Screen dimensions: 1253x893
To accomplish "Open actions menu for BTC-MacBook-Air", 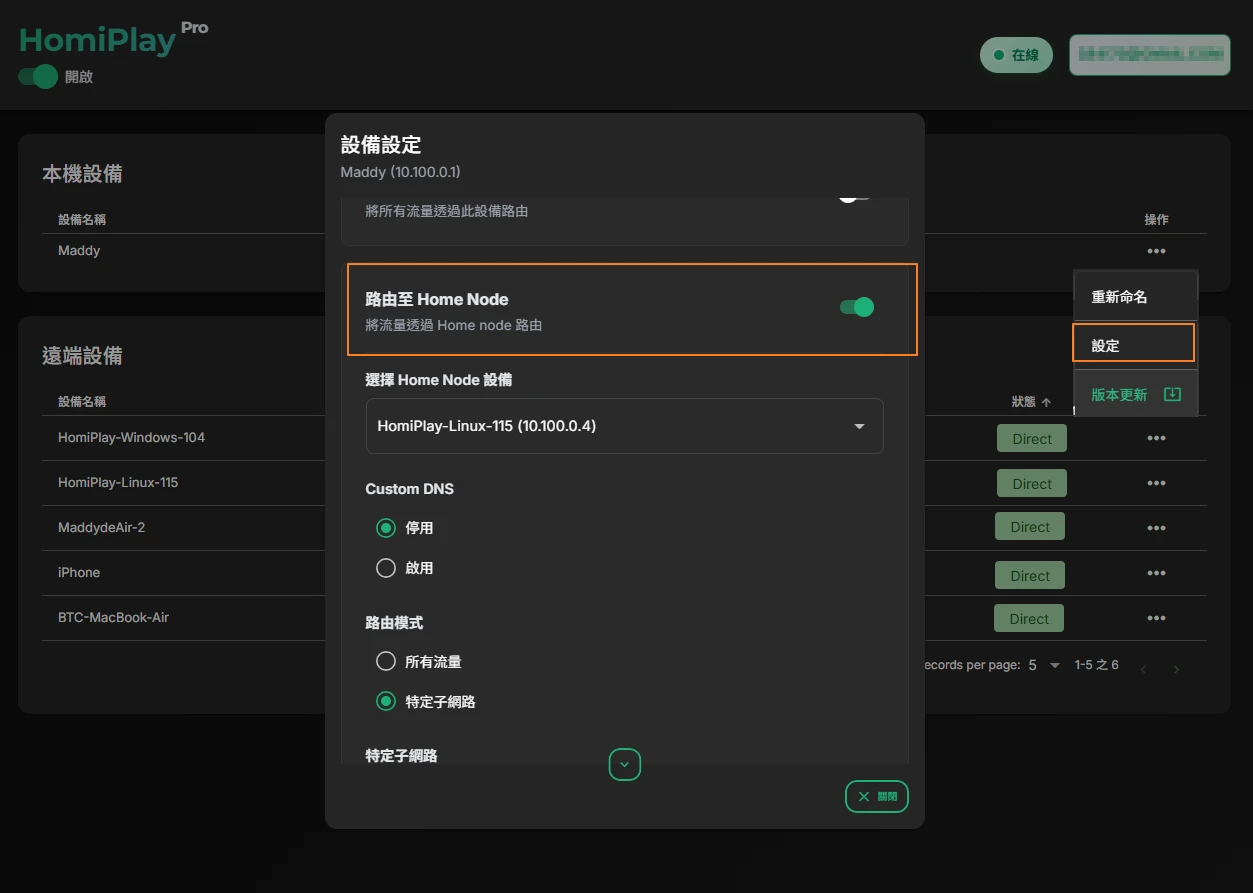I will [1157, 618].
